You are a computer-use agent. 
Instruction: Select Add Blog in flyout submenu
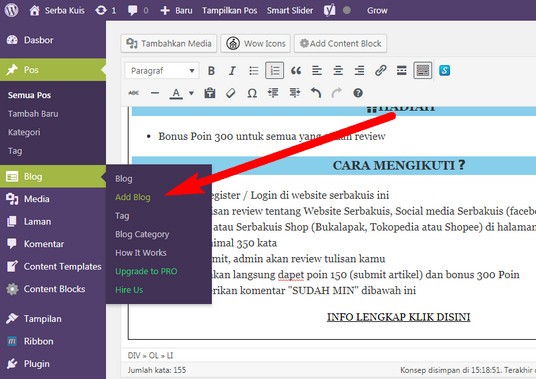point(133,197)
